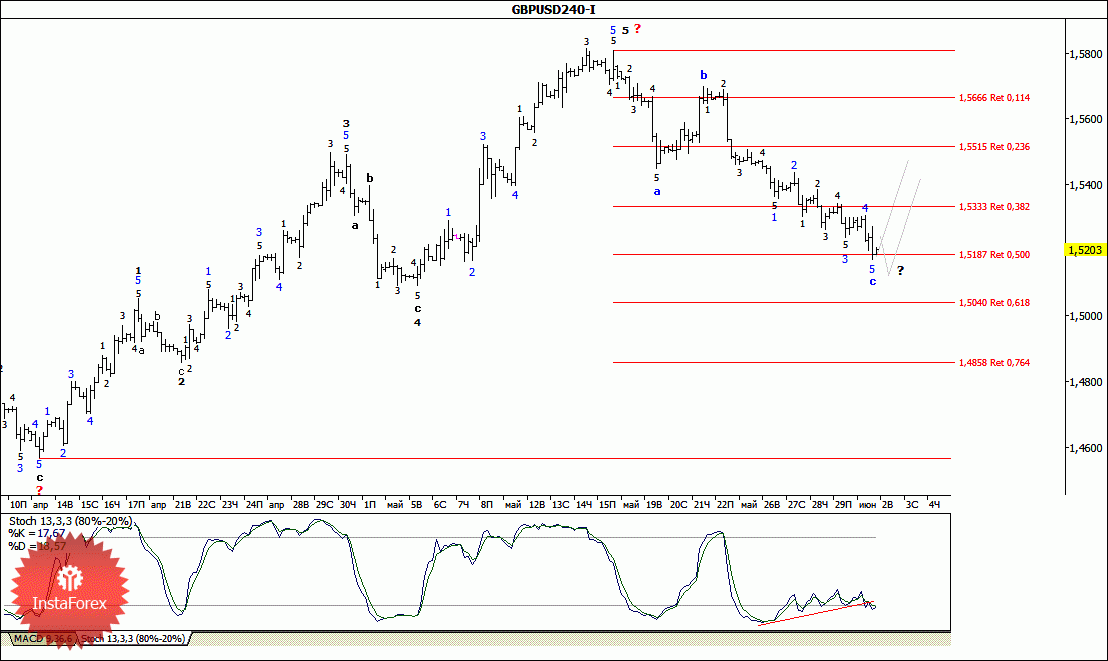Select the 1,5515 Ret 0,236 level label
This screenshot has width=1108, height=661.
(994, 146)
